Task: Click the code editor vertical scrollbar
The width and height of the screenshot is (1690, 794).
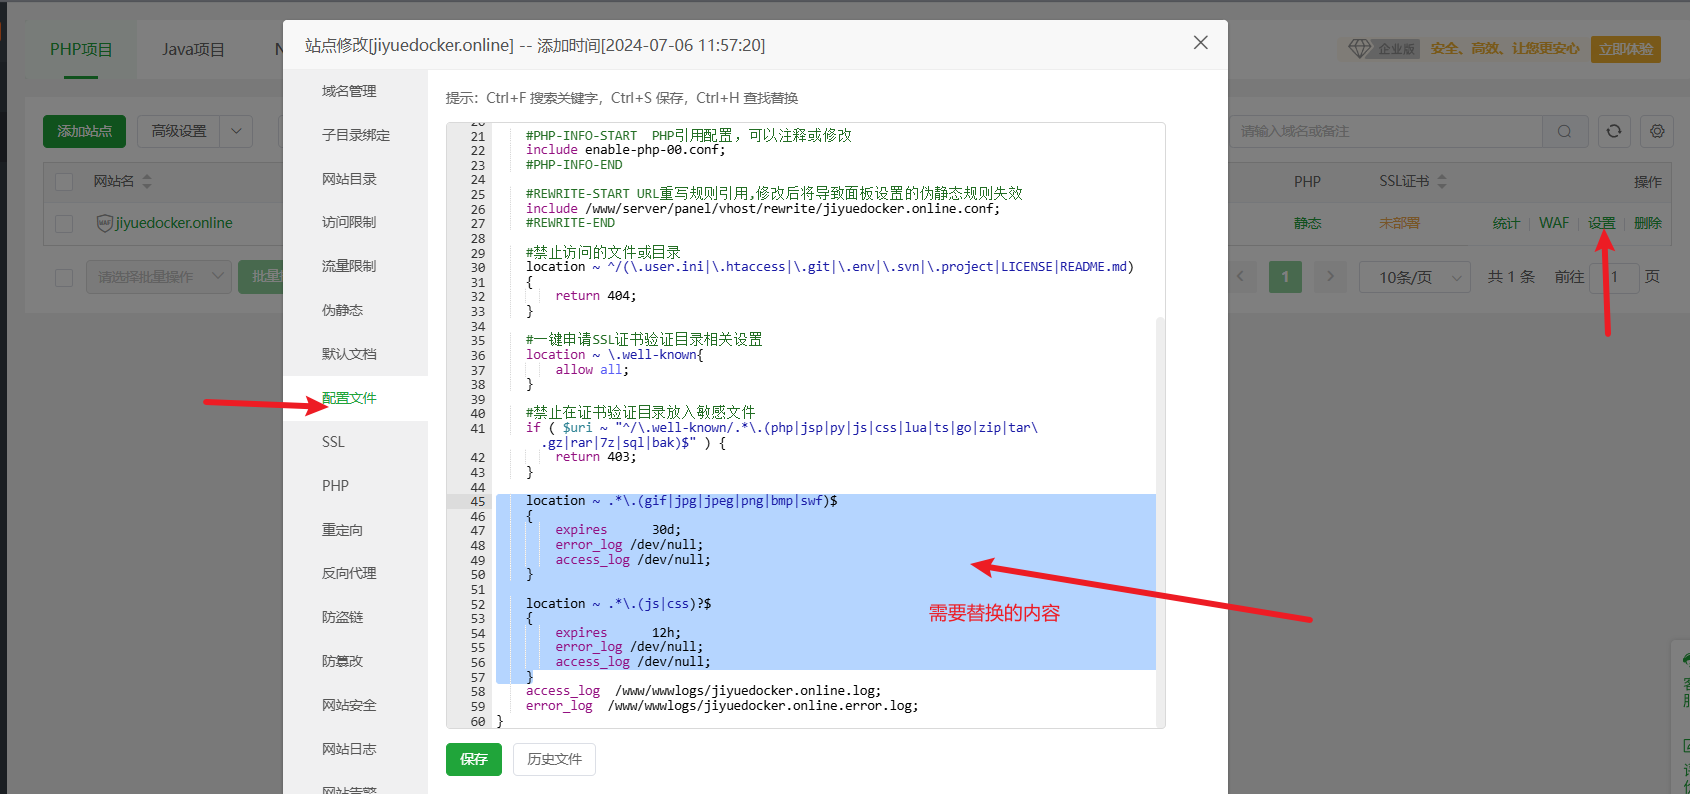Action: tap(1160, 520)
